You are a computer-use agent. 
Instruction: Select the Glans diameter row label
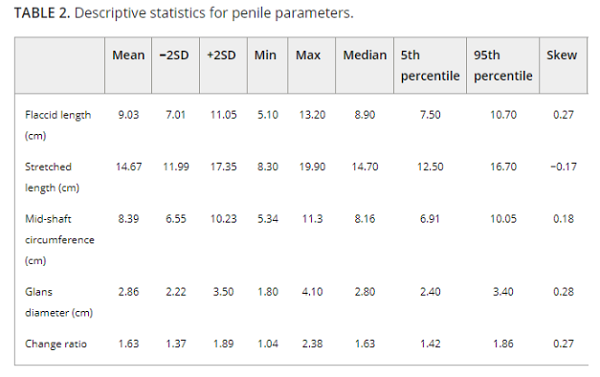pyautogui.click(x=59, y=302)
